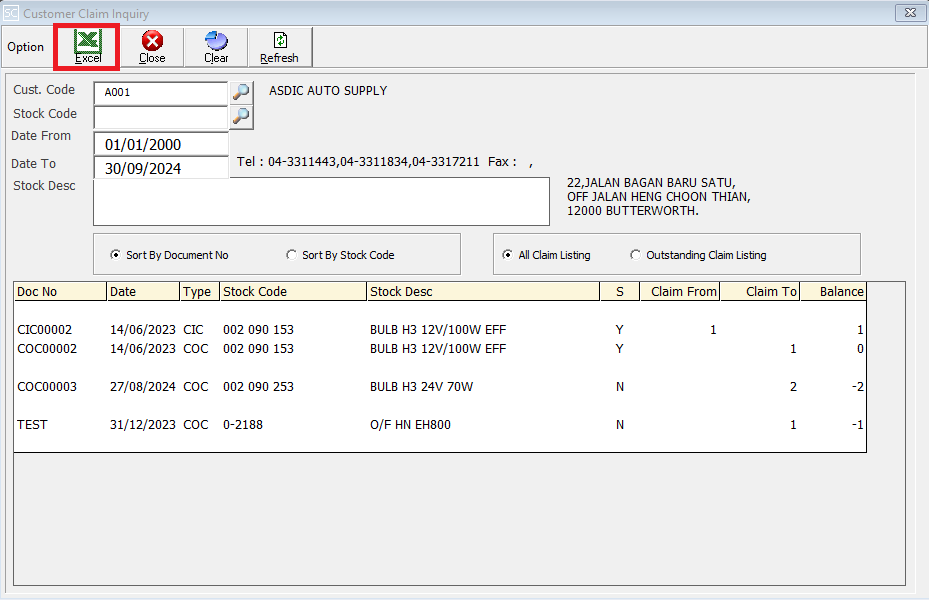Select row with document TEST
This screenshot has width=929, height=600.
click(440, 425)
